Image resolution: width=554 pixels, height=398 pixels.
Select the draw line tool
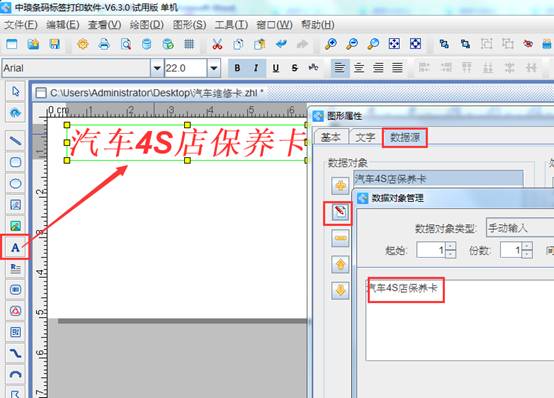tap(15, 141)
